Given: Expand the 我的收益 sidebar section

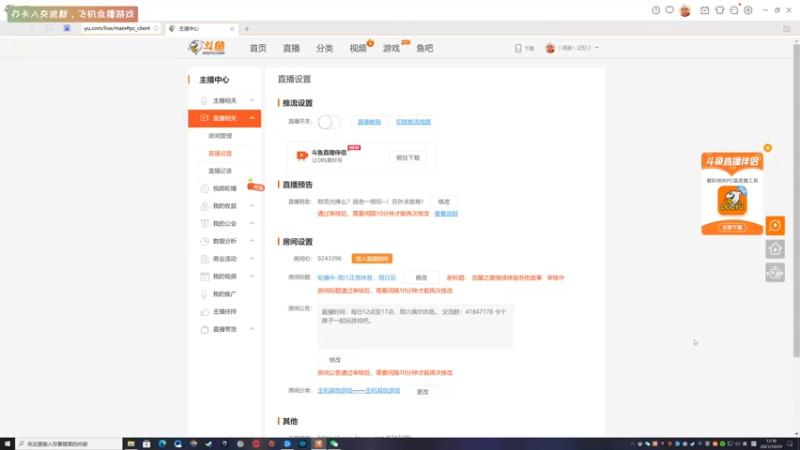Looking at the screenshot, I should click(x=252, y=206).
